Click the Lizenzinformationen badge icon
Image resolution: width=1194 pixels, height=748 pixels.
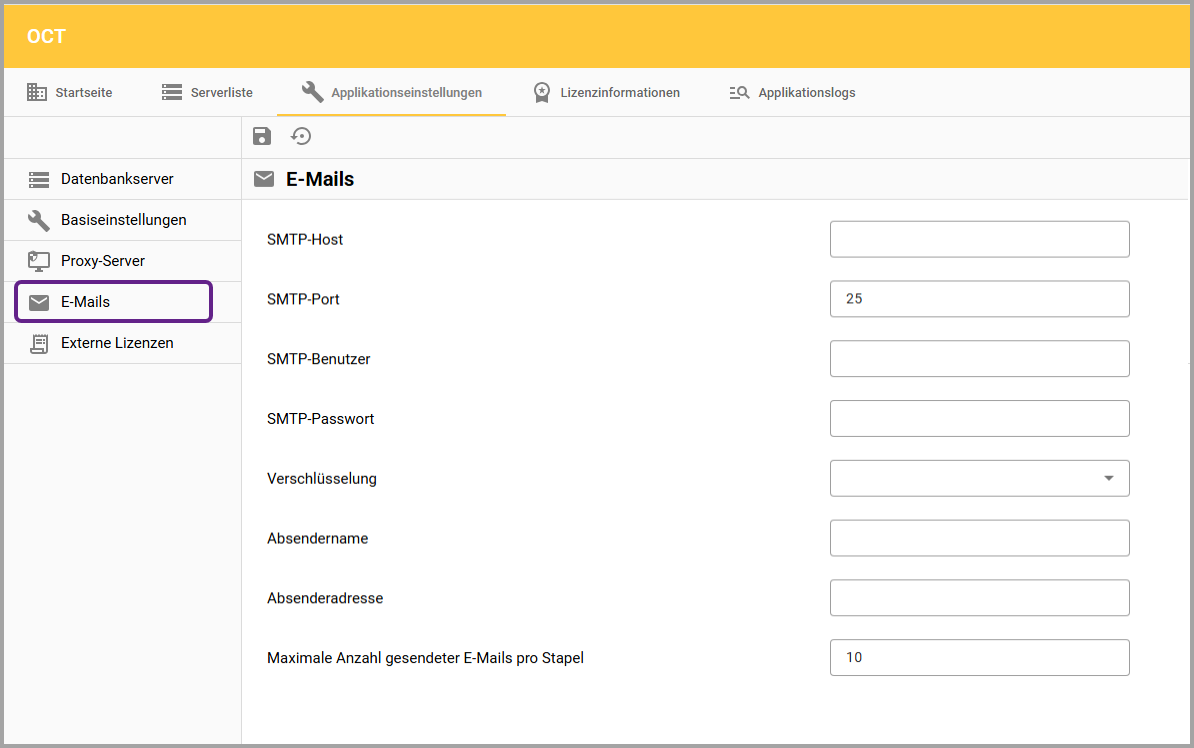541,92
